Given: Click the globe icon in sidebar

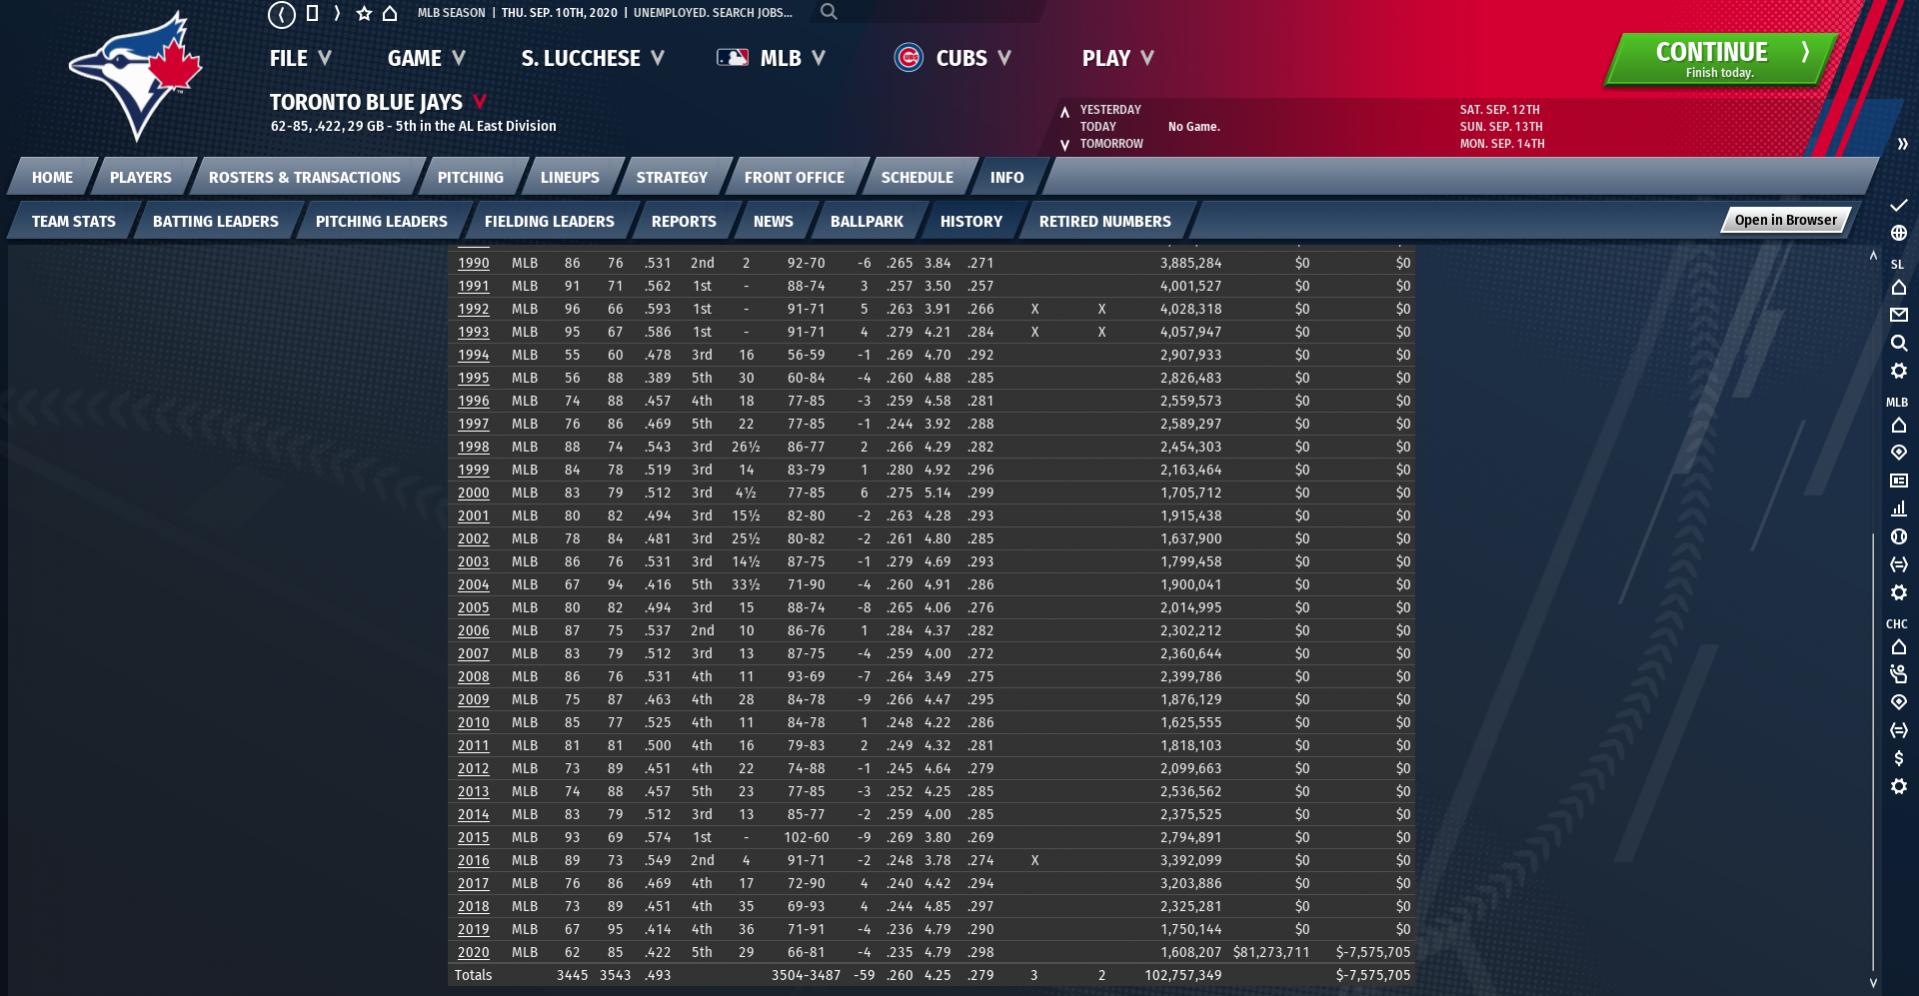Looking at the screenshot, I should pyautogui.click(x=1898, y=233).
